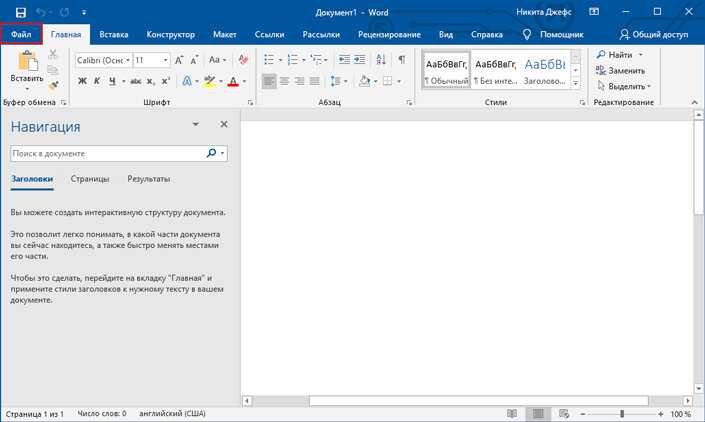Open the borders dropdown arrow
The height and width of the screenshot is (422, 705).
coord(399,82)
